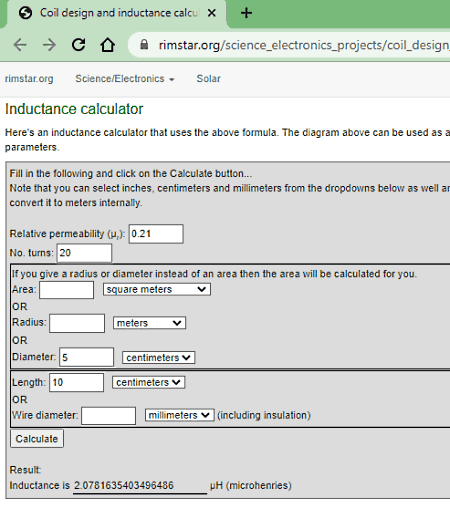Open the Solar menu item
The width and height of the screenshot is (450, 508).
point(208,79)
